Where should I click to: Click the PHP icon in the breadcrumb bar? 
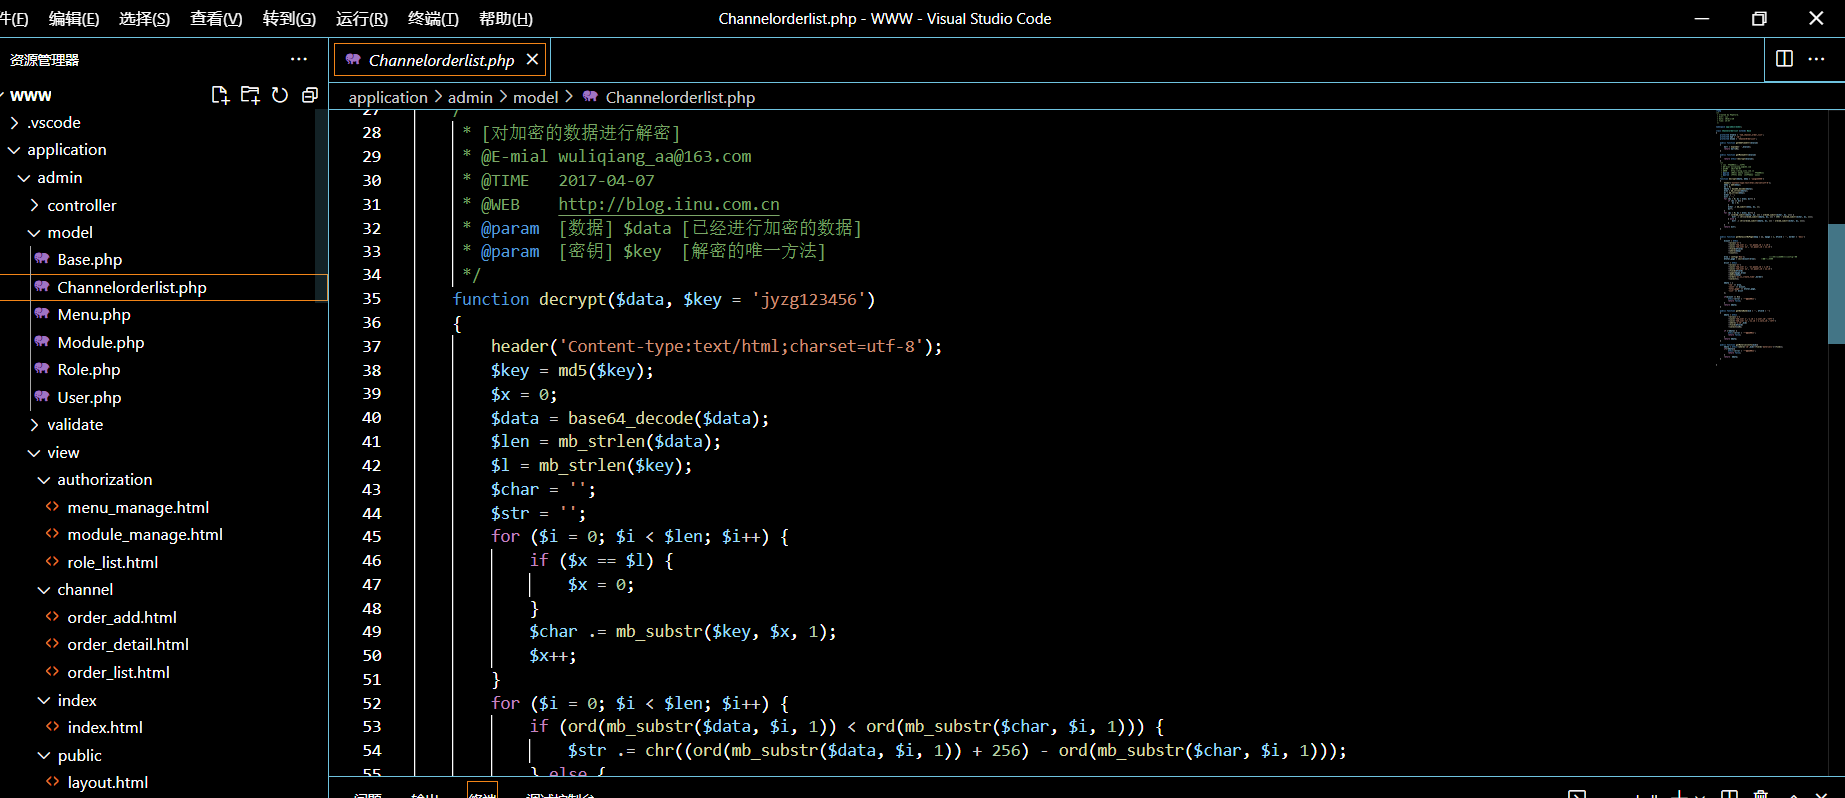590,97
